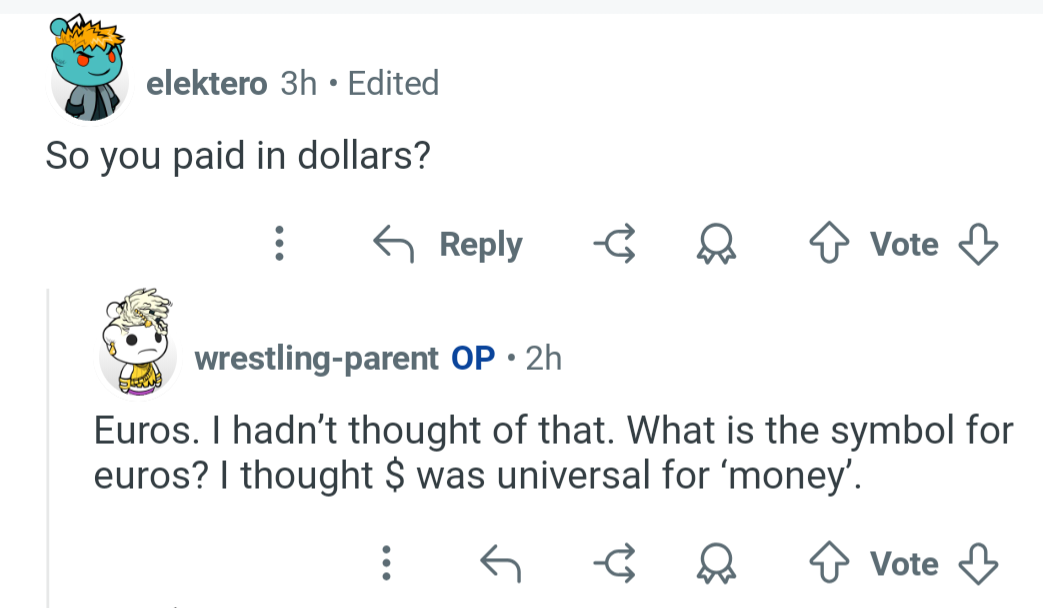1043x608 pixels.
Task: Click the Edited label on elektero's comment
Action: (392, 84)
